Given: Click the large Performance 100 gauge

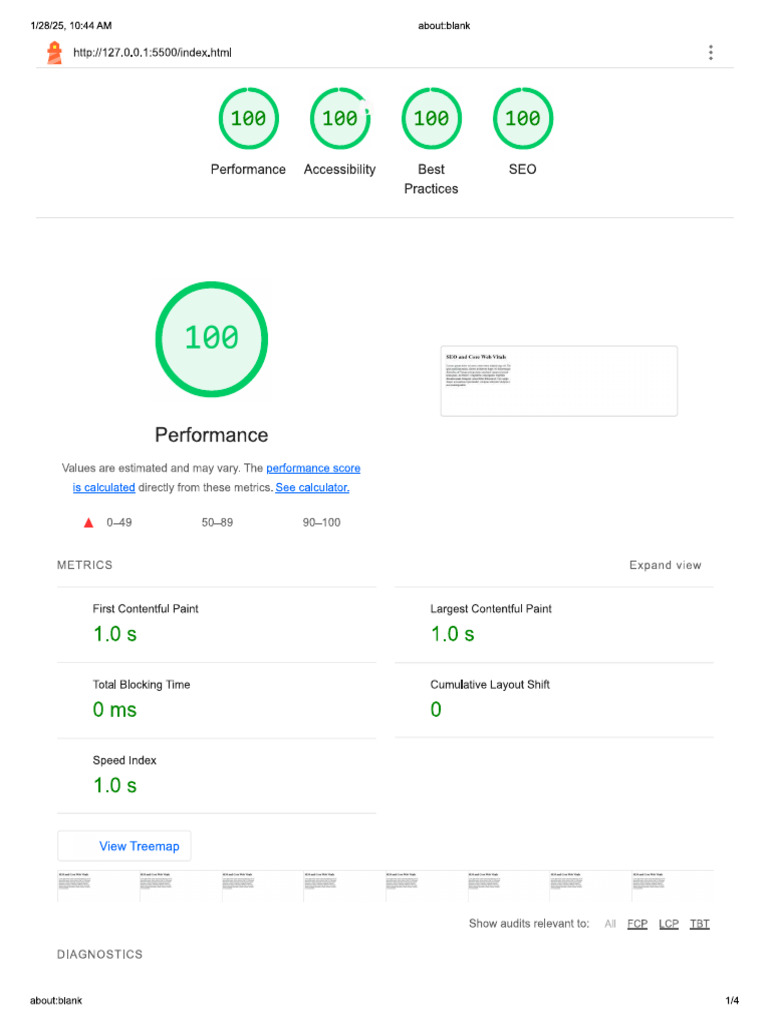Looking at the screenshot, I should coord(212,339).
